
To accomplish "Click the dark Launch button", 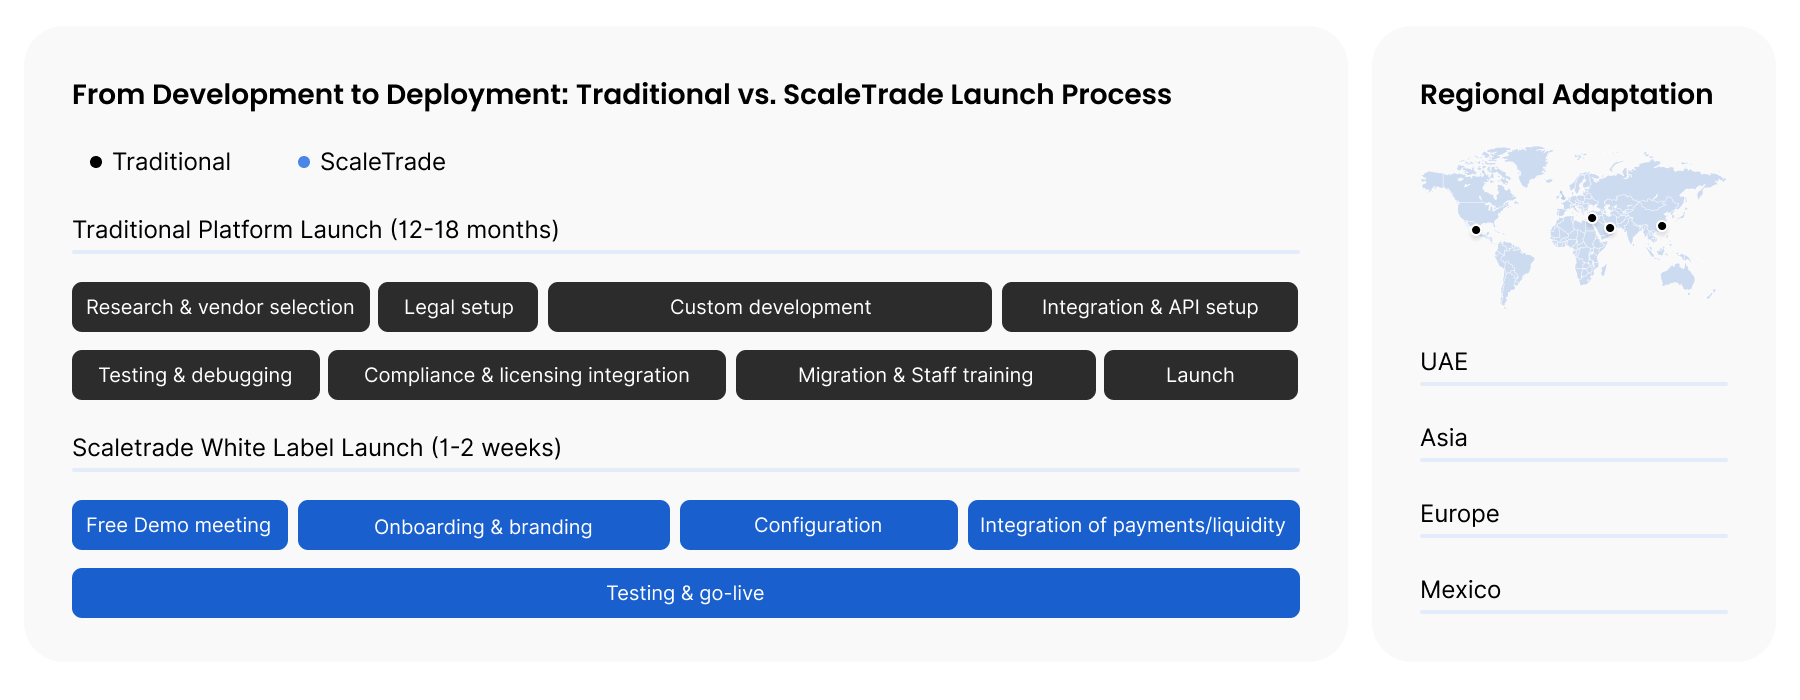I will click(x=1200, y=375).
